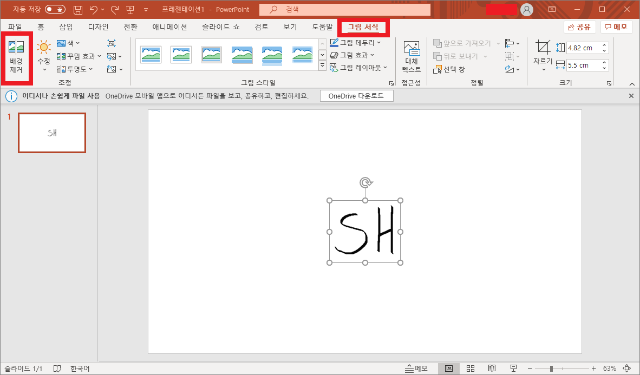
Task: Expand the picture styles gallery More arrow
Action: pyautogui.click(x=322, y=66)
